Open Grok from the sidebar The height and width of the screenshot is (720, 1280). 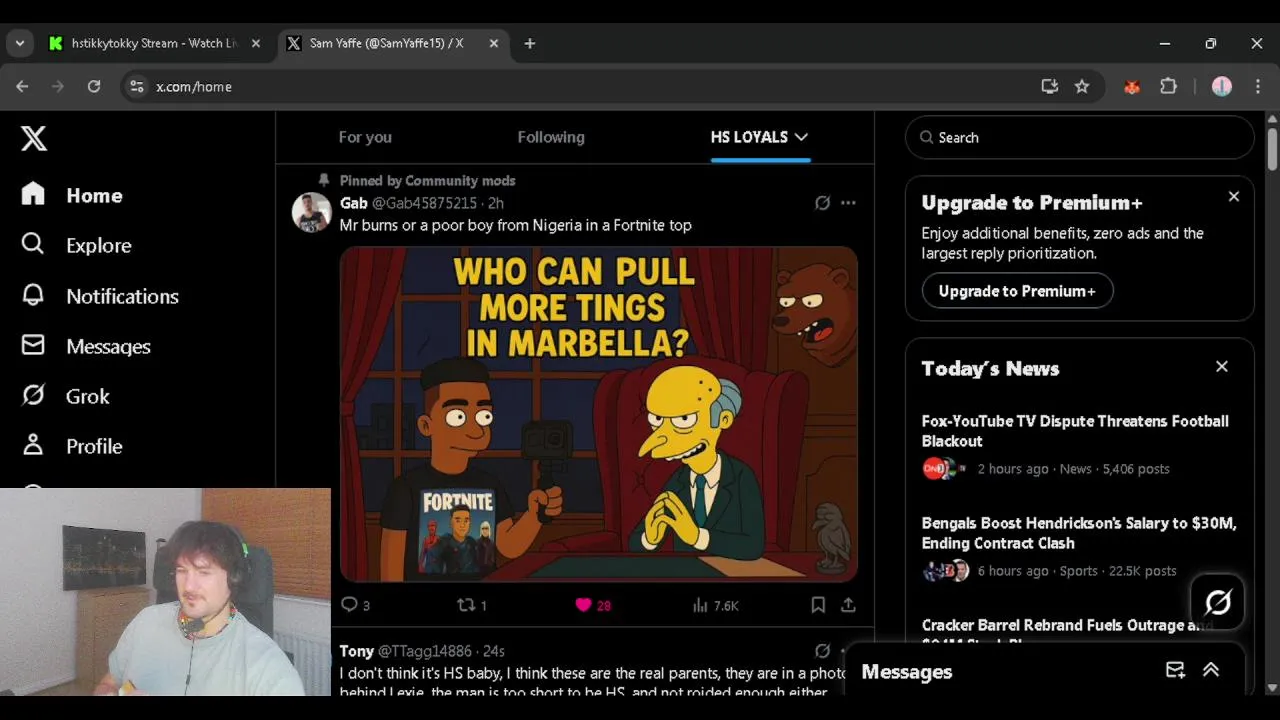click(65, 396)
